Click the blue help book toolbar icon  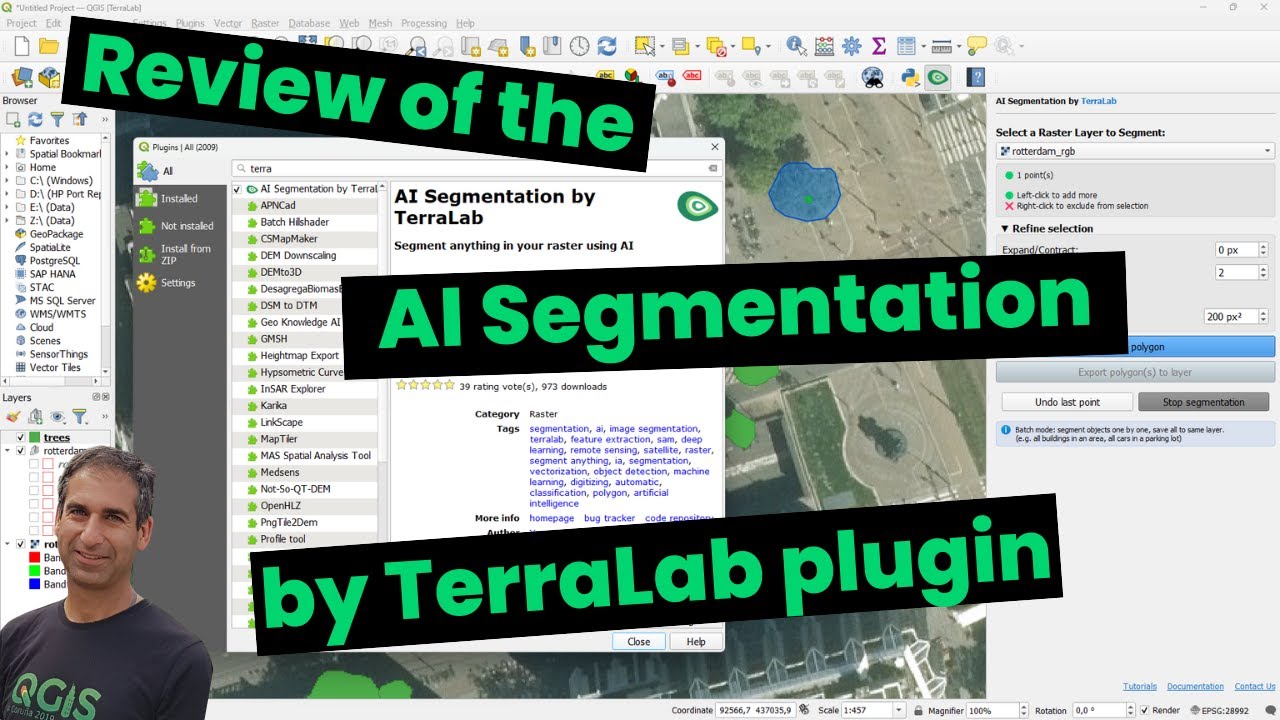point(976,77)
